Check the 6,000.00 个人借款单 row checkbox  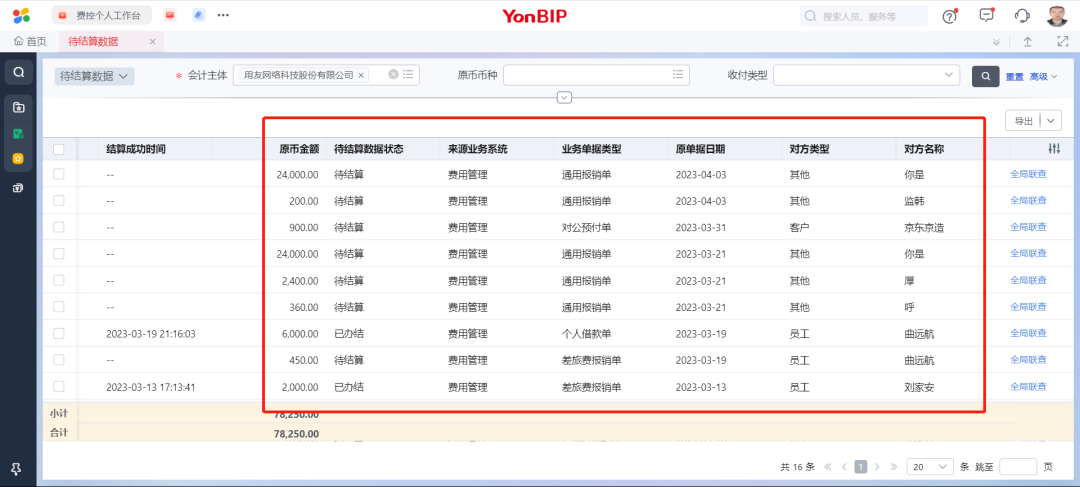[x=59, y=333]
